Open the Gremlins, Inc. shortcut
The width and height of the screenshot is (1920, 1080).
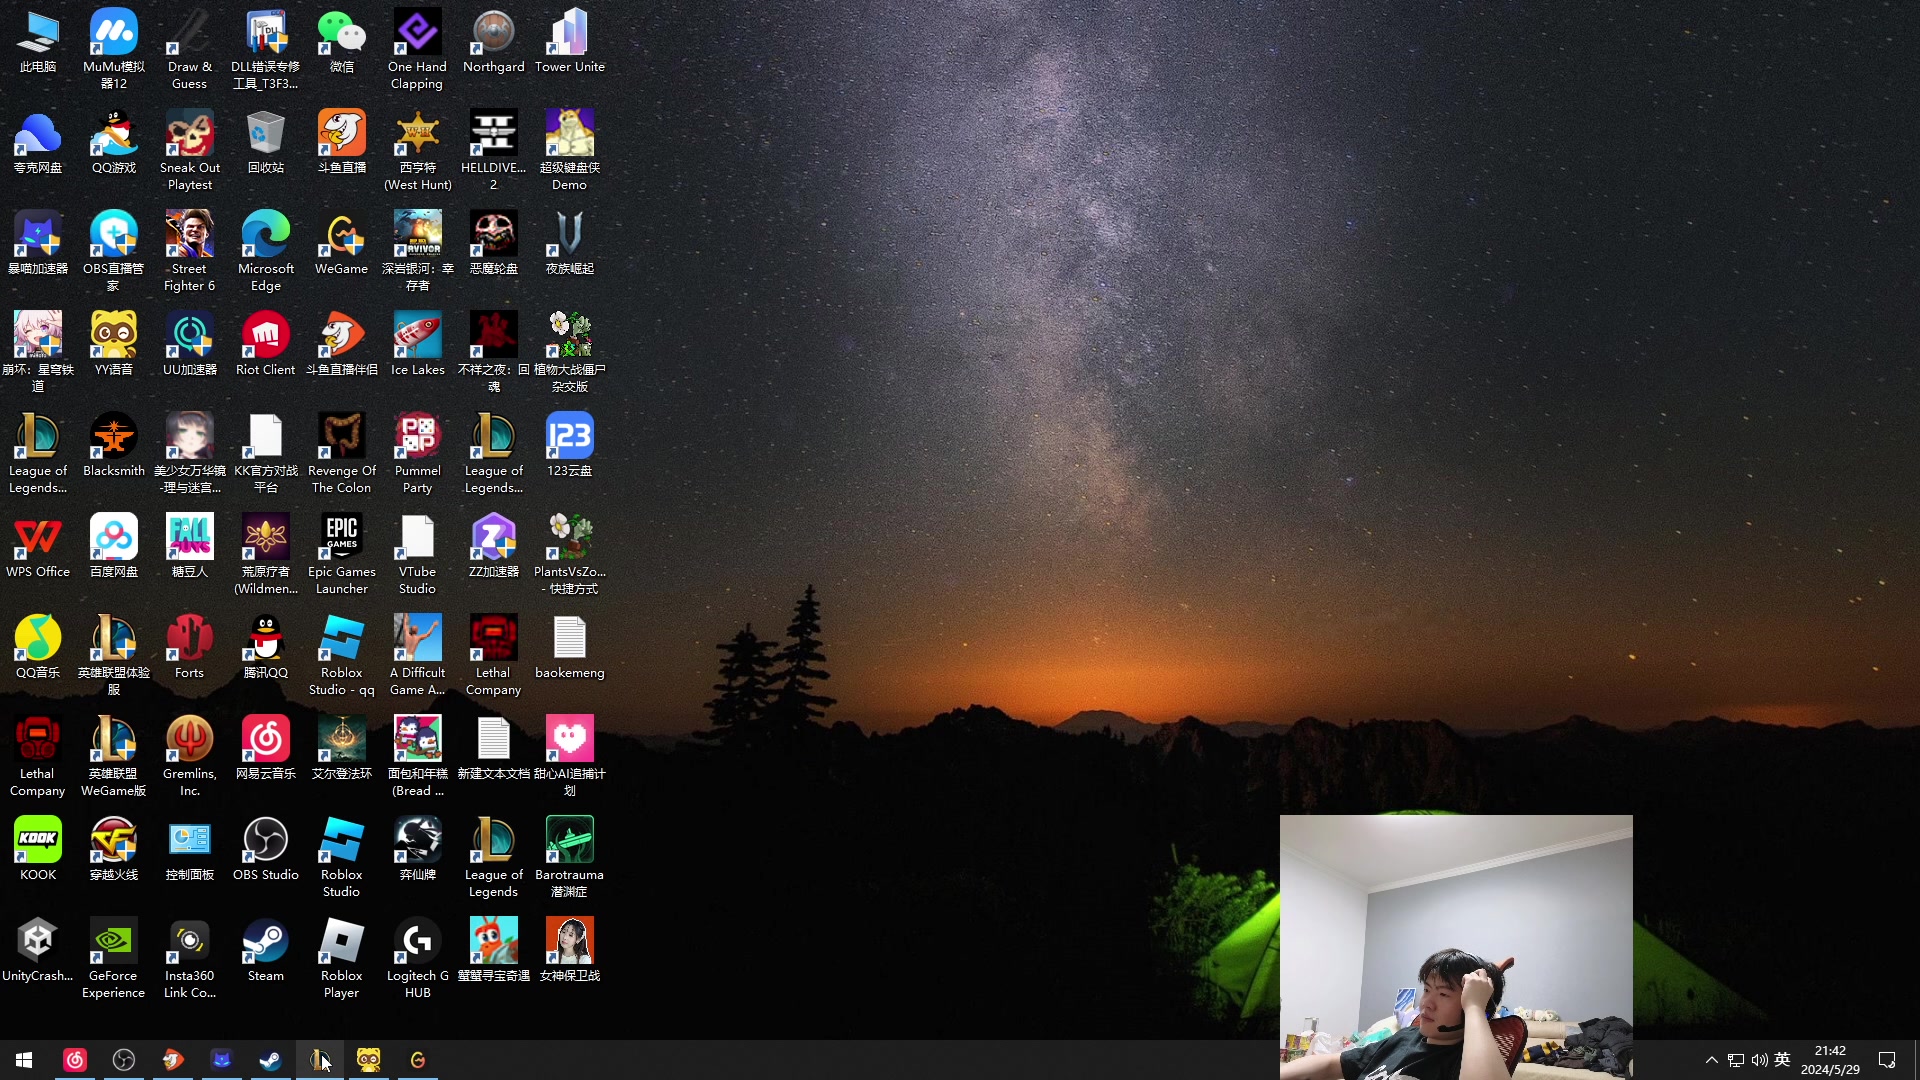tap(189, 757)
